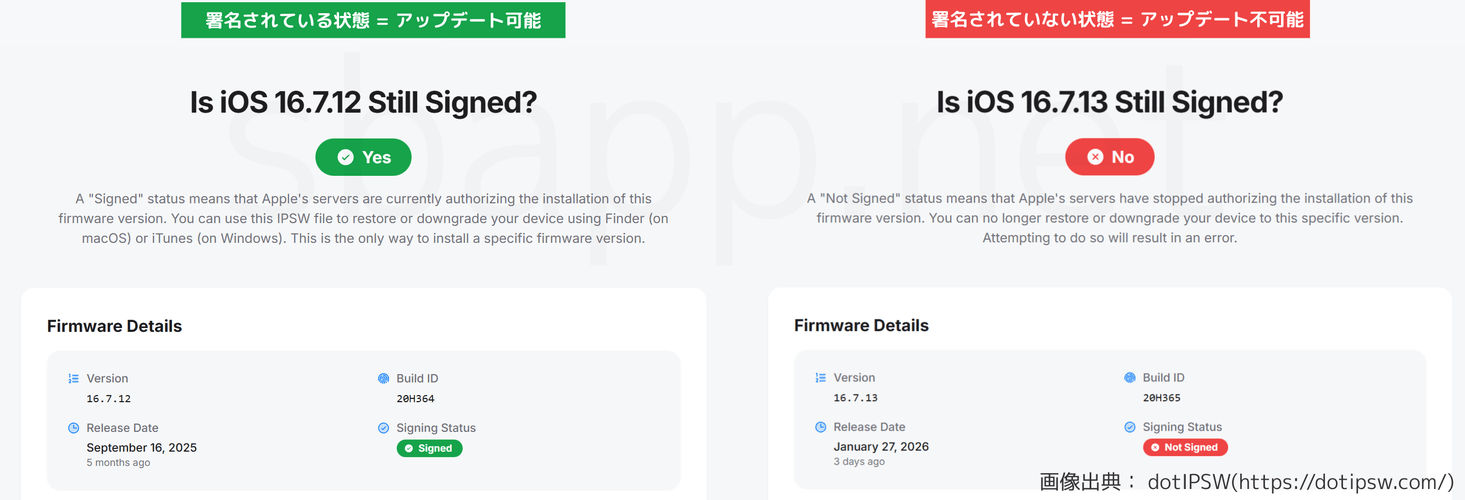1465x500 pixels.
Task: Click the checkmark icon inside the Yes badge
Action: [x=346, y=157]
